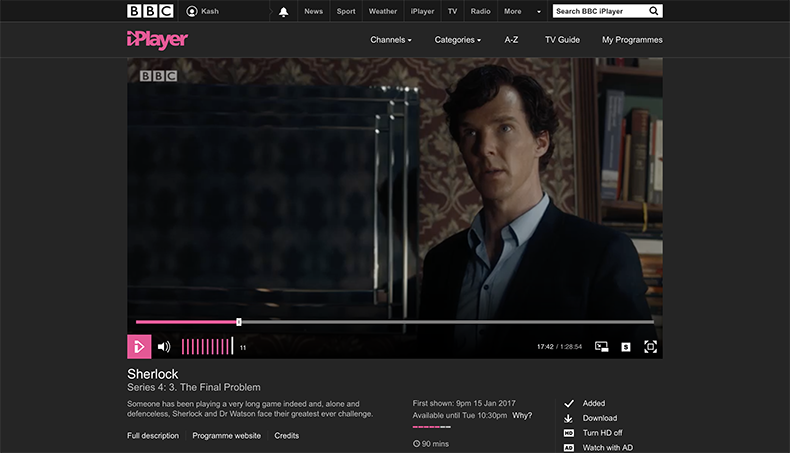This screenshot has width=790, height=453.
Task: Open the Sport section
Action: pos(346,11)
